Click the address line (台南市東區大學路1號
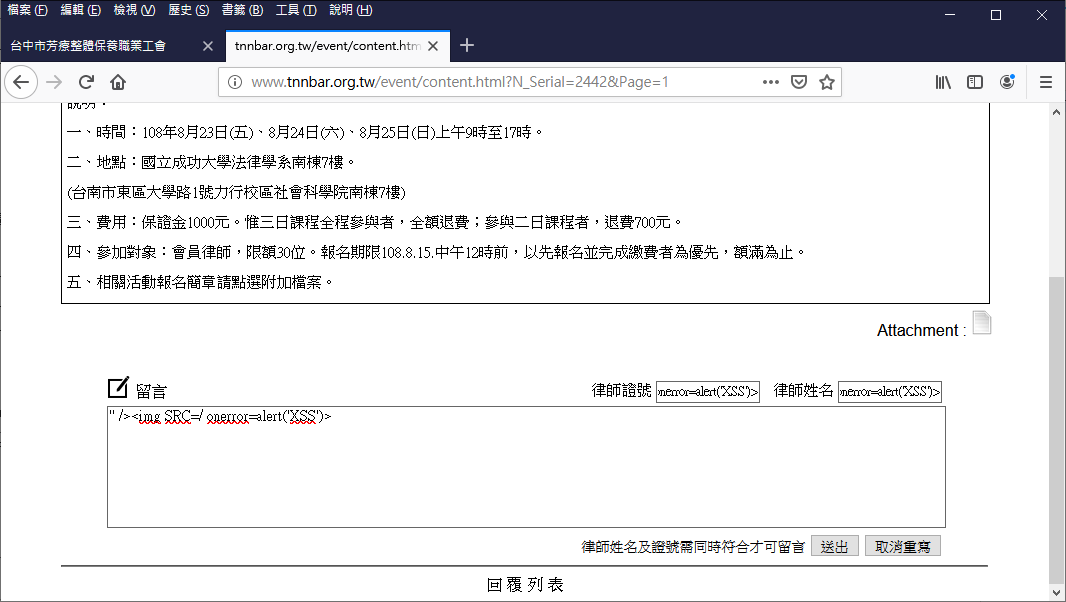This screenshot has height=602, width=1066. [x=236, y=192]
